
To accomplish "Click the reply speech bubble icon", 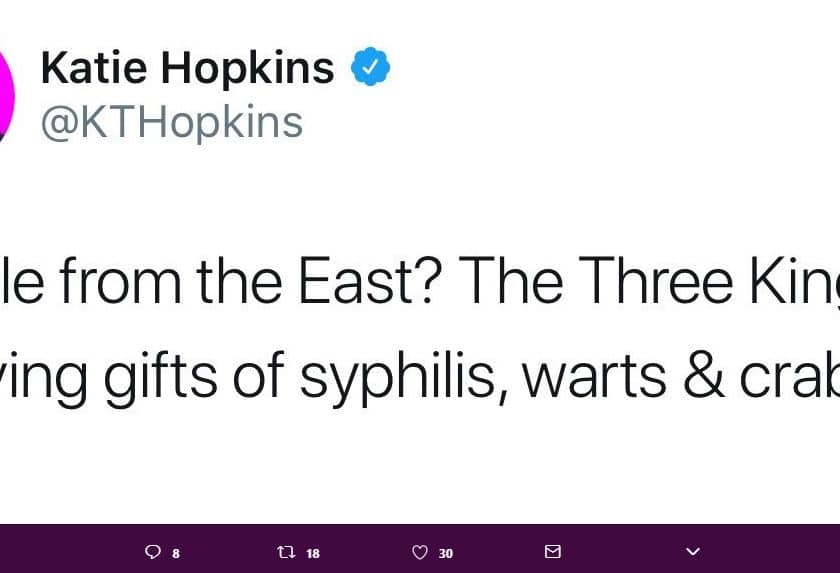I will tap(153, 552).
